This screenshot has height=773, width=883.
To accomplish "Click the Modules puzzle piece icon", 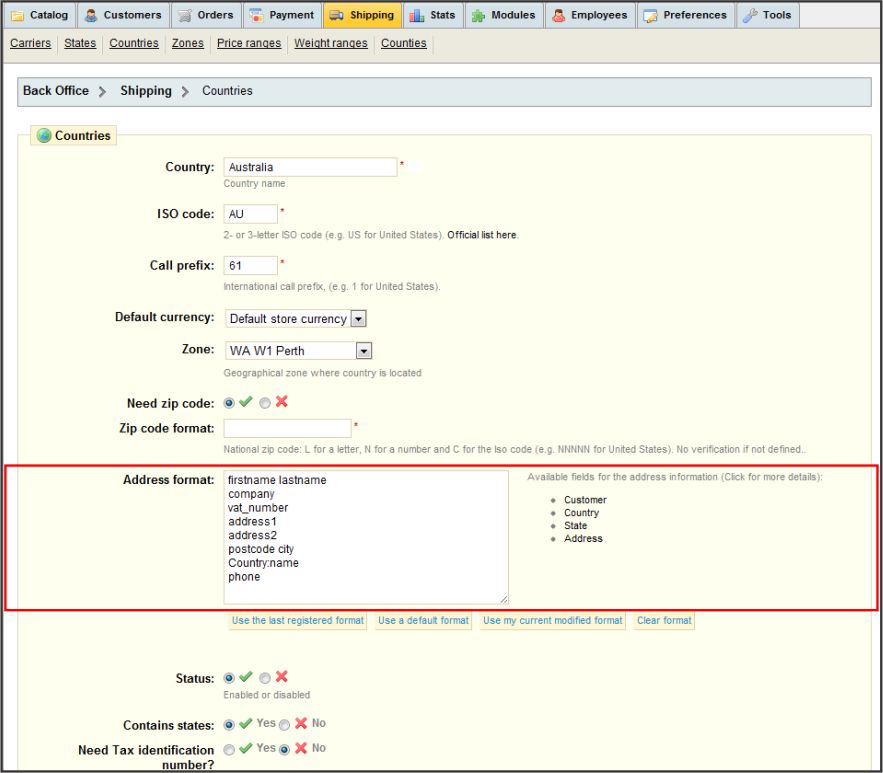I will [x=477, y=15].
